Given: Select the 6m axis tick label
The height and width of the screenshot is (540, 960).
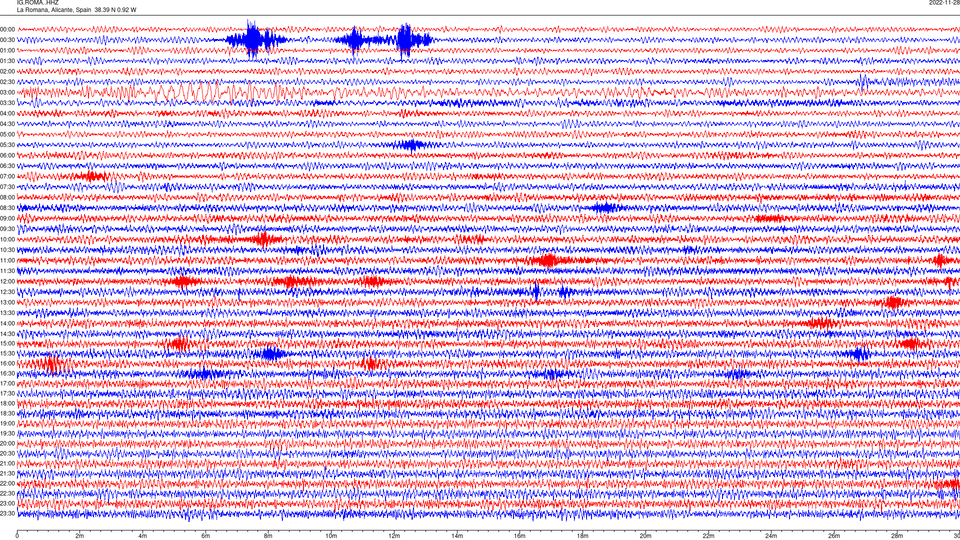Looking at the screenshot, I should (x=206, y=536).
